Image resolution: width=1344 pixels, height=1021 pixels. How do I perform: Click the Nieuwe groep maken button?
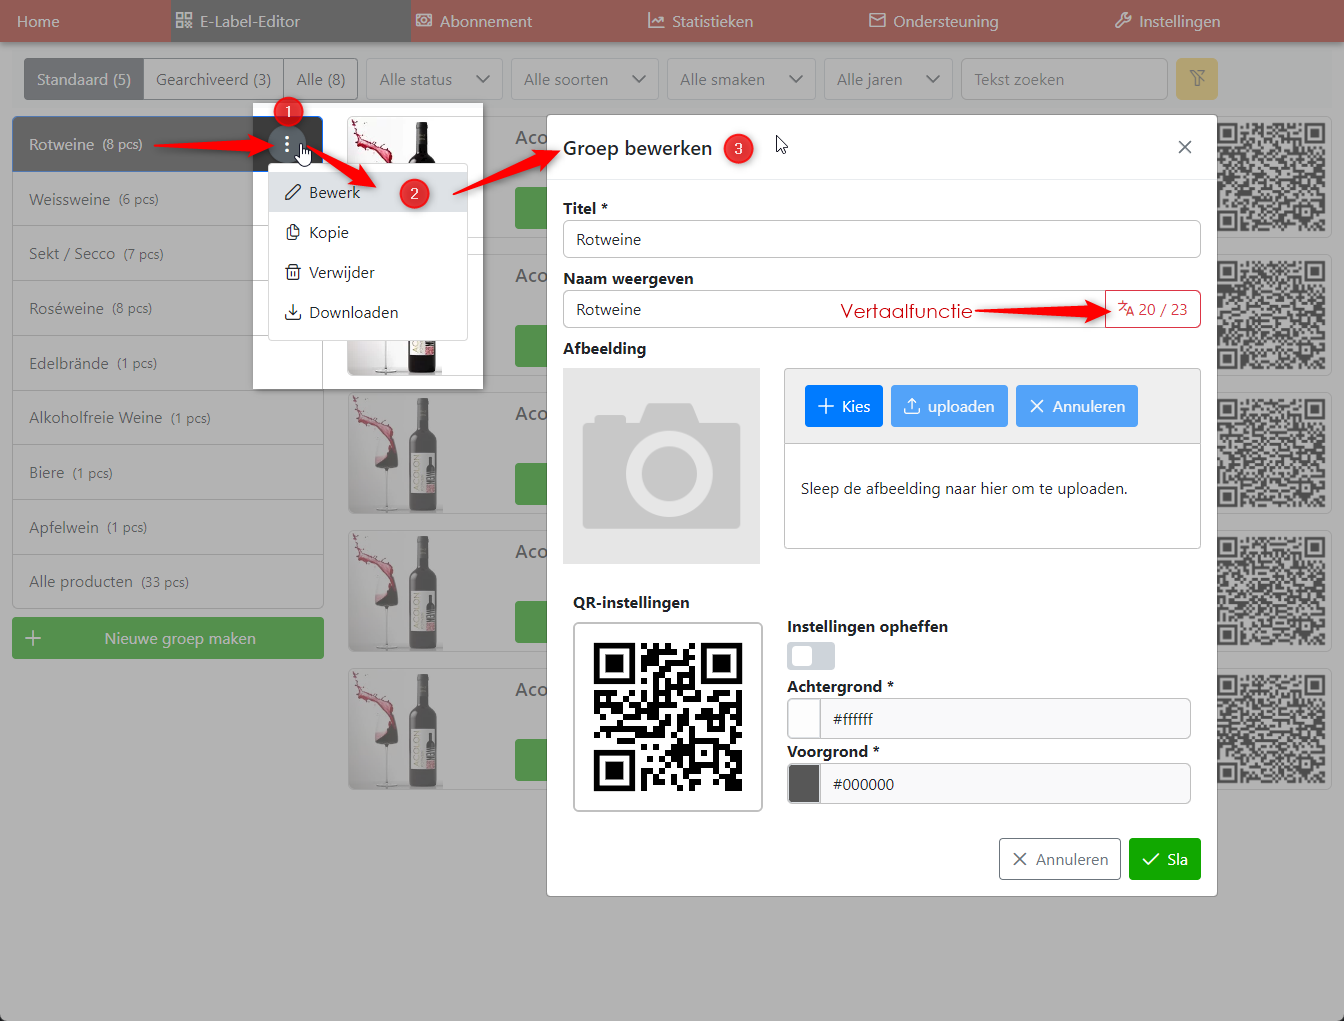click(x=168, y=638)
